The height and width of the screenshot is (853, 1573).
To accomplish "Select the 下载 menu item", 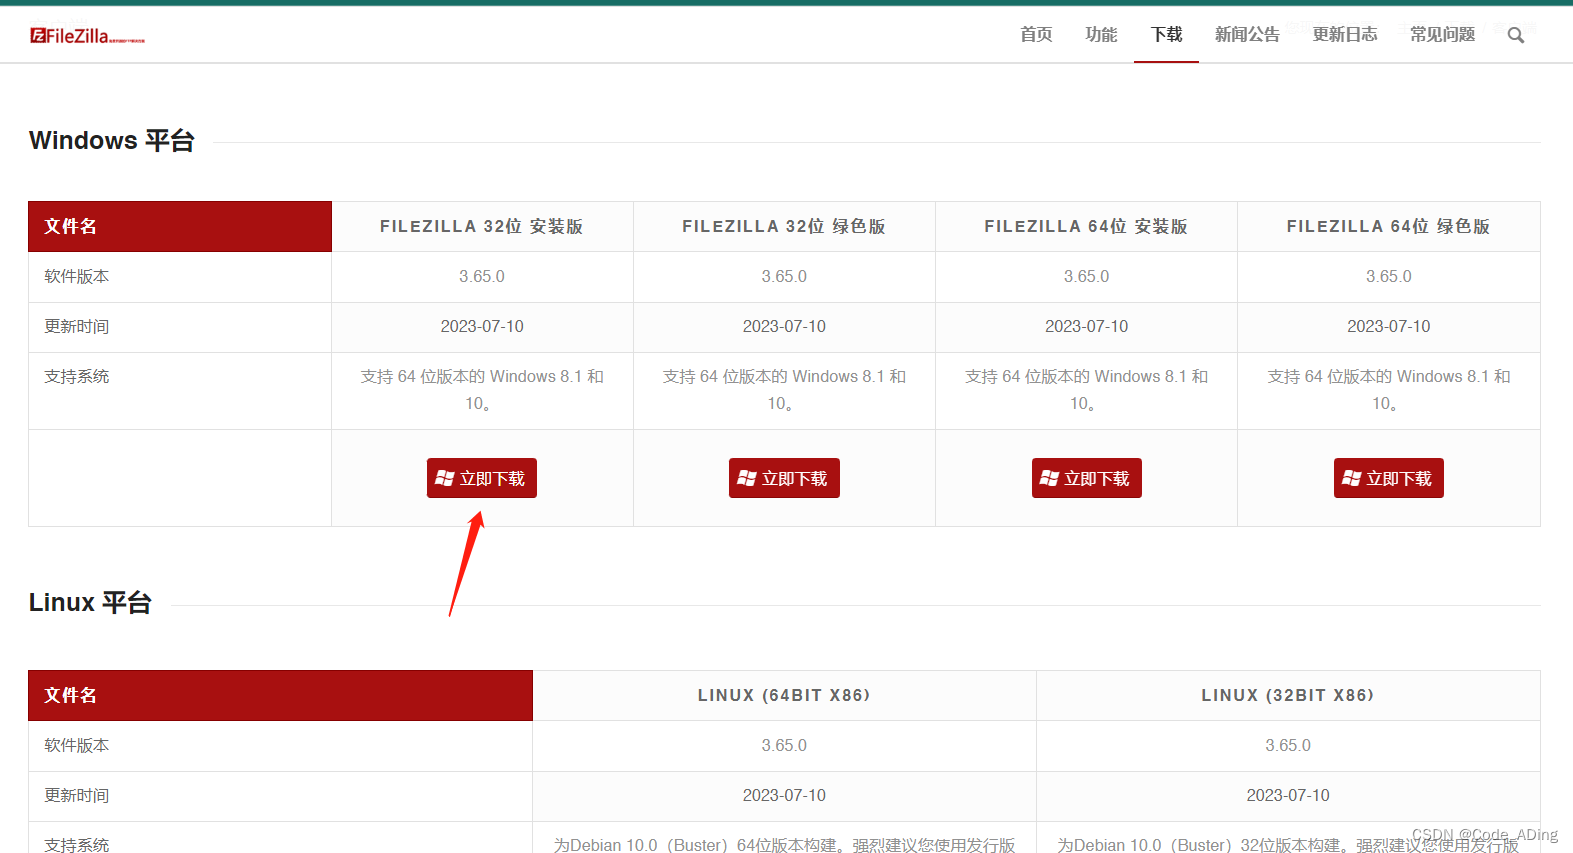I will 1166,35.
